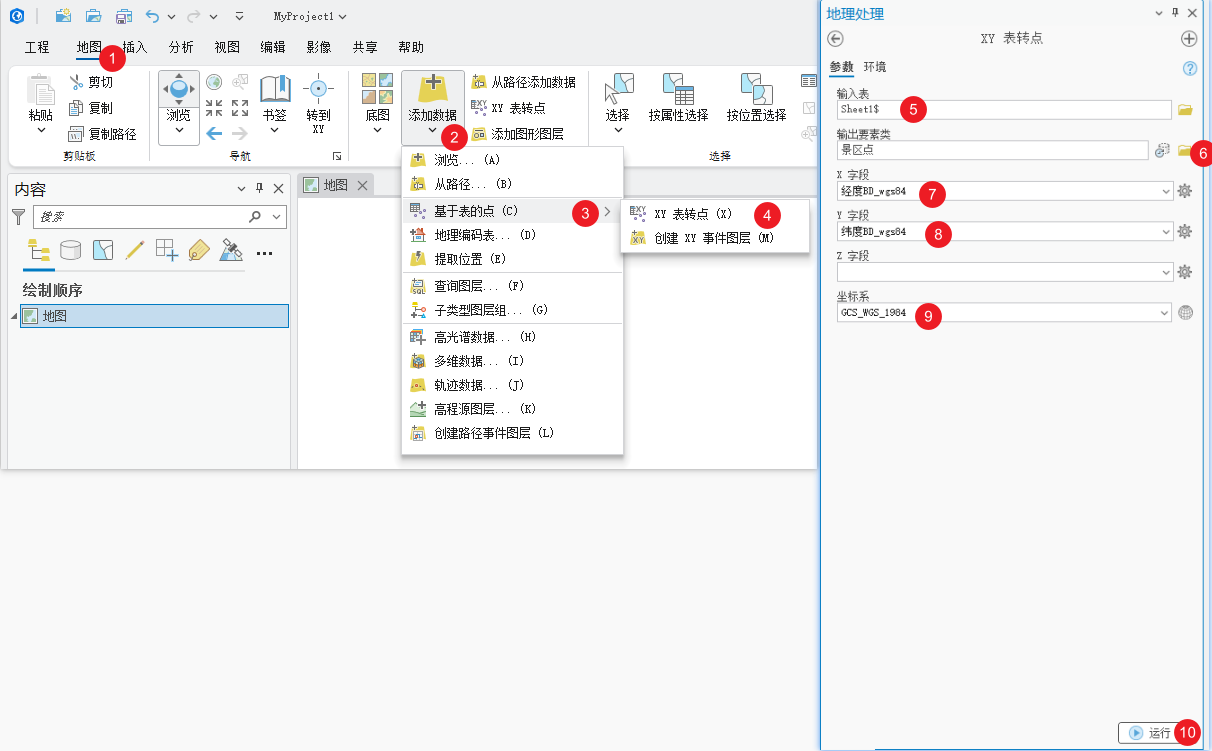This screenshot has height=751, width=1212.
Task: Expand the 基于表的点 (C) submenu
Action: pos(512,211)
